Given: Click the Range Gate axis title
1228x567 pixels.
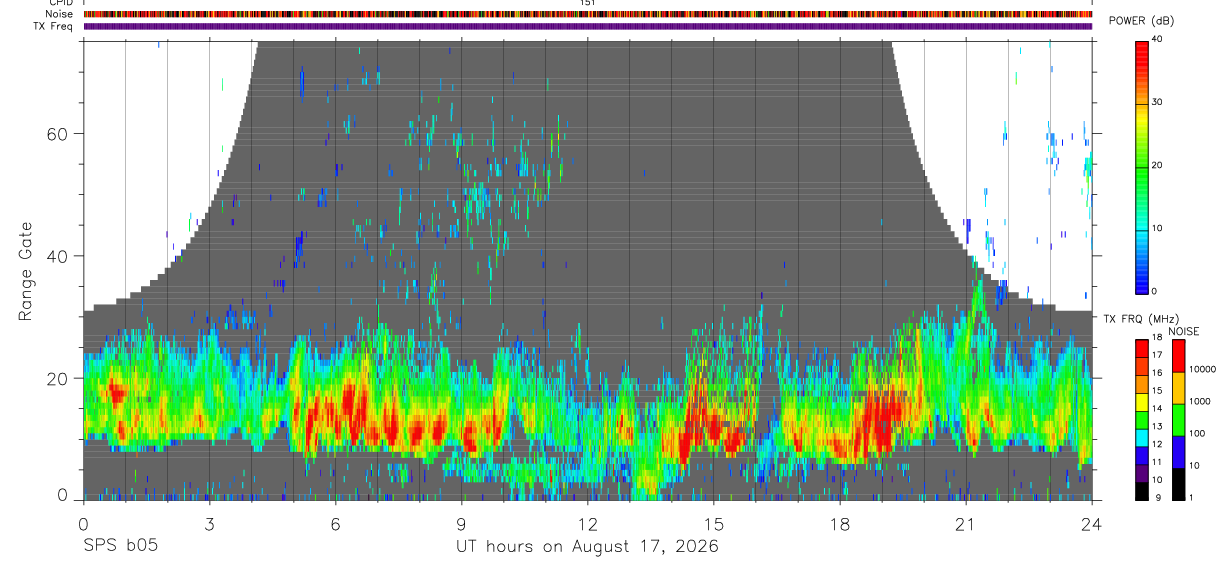Looking at the screenshot, I should [25, 271].
